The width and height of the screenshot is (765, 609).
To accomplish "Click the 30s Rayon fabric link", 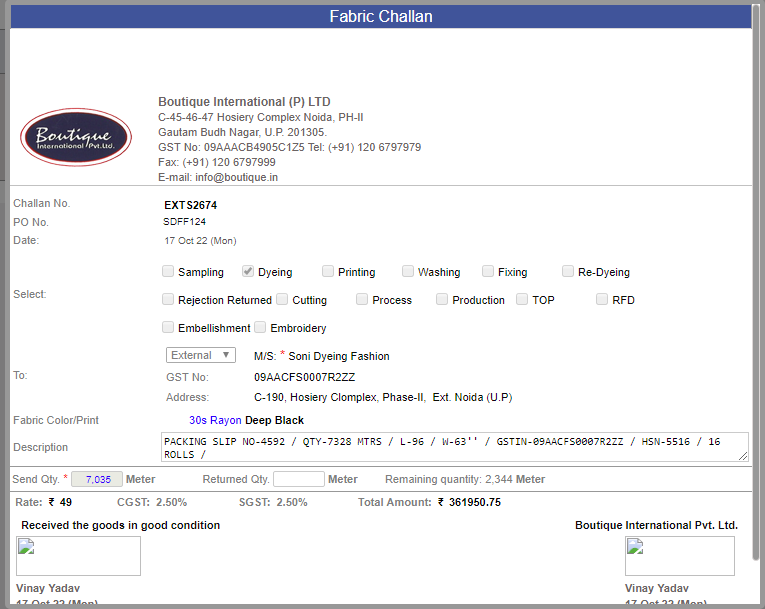I will [x=215, y=420].
